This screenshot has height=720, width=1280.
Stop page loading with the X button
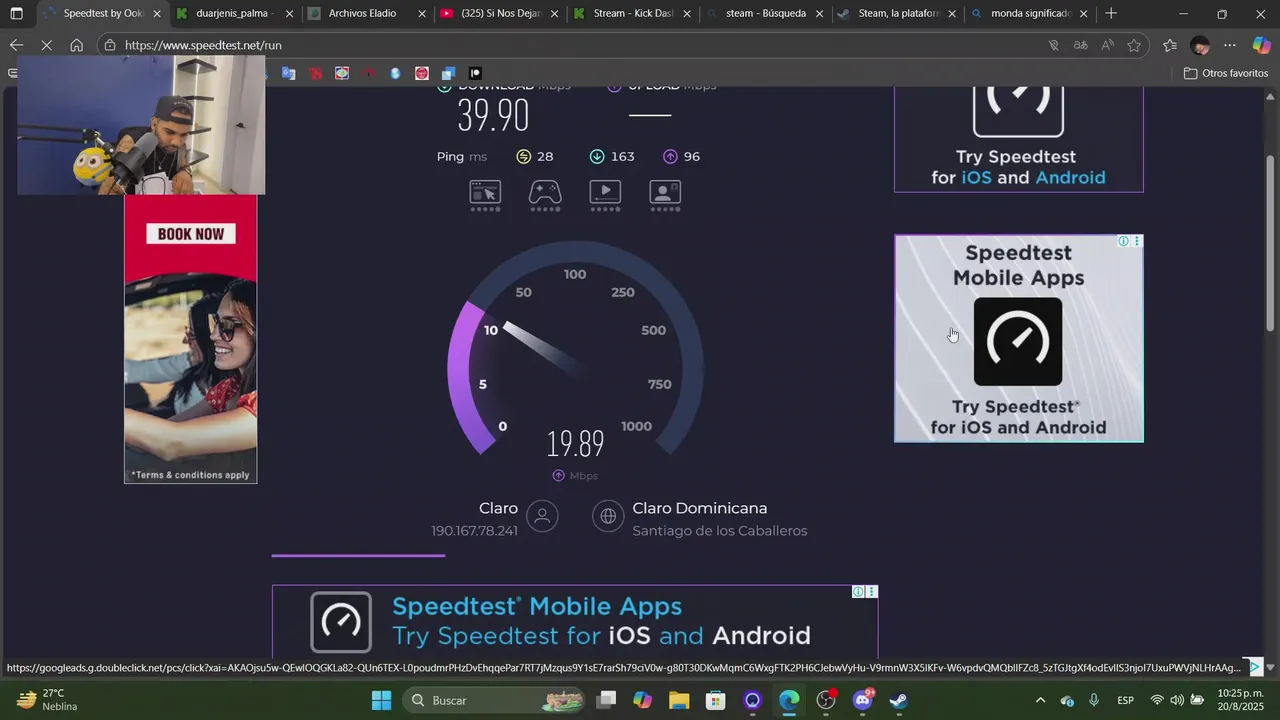[47, 45]
